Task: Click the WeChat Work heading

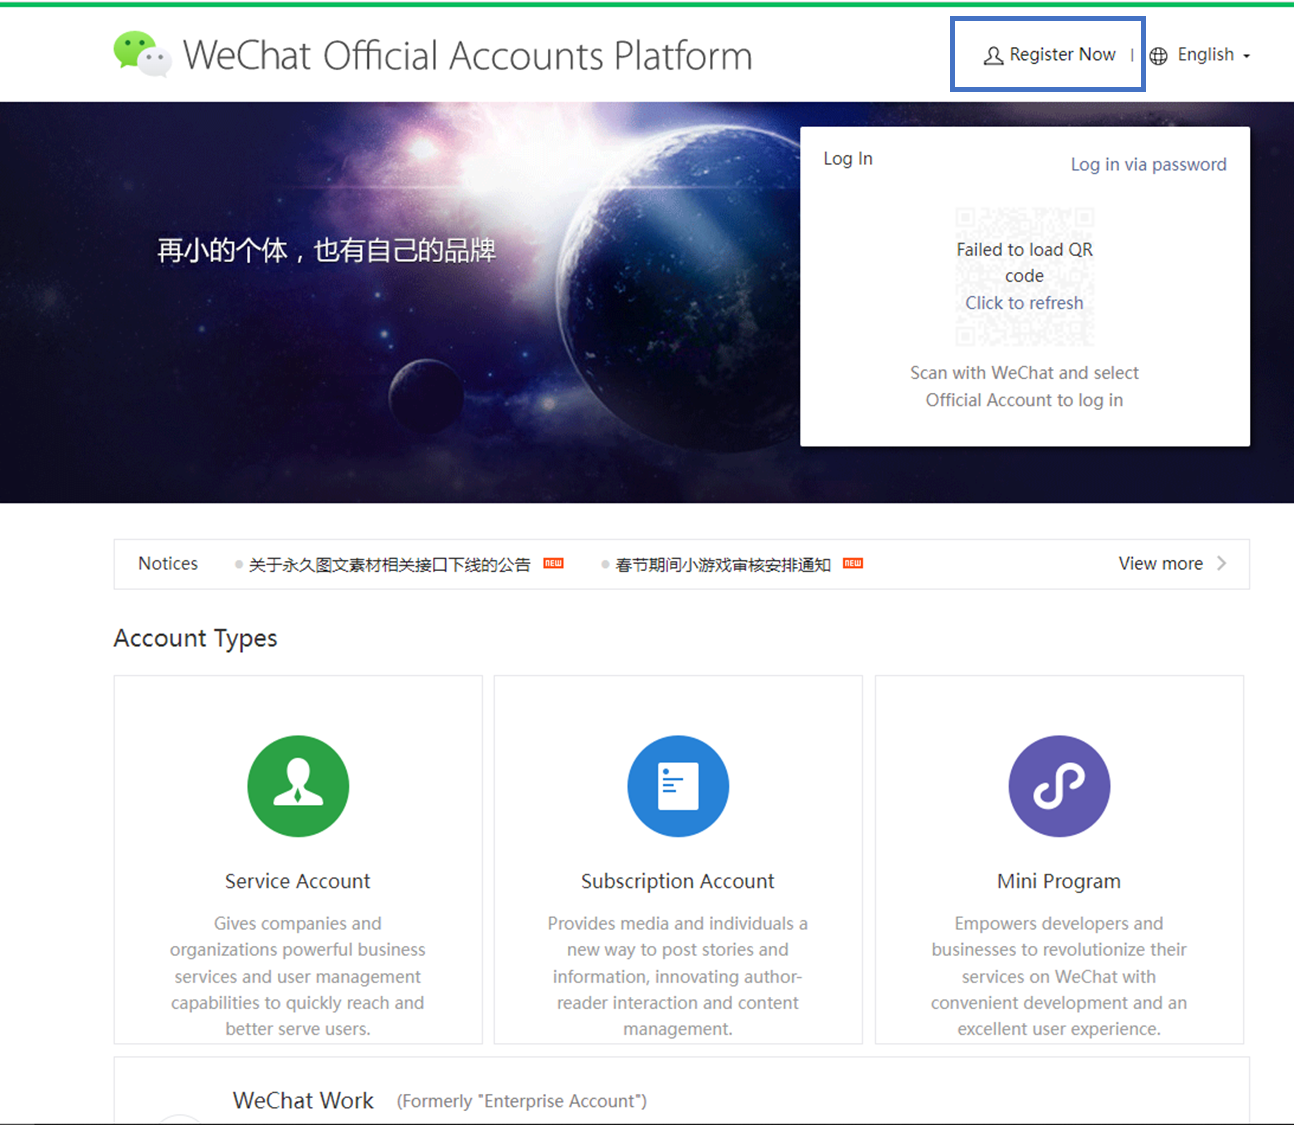Action: coord(303,1100)
